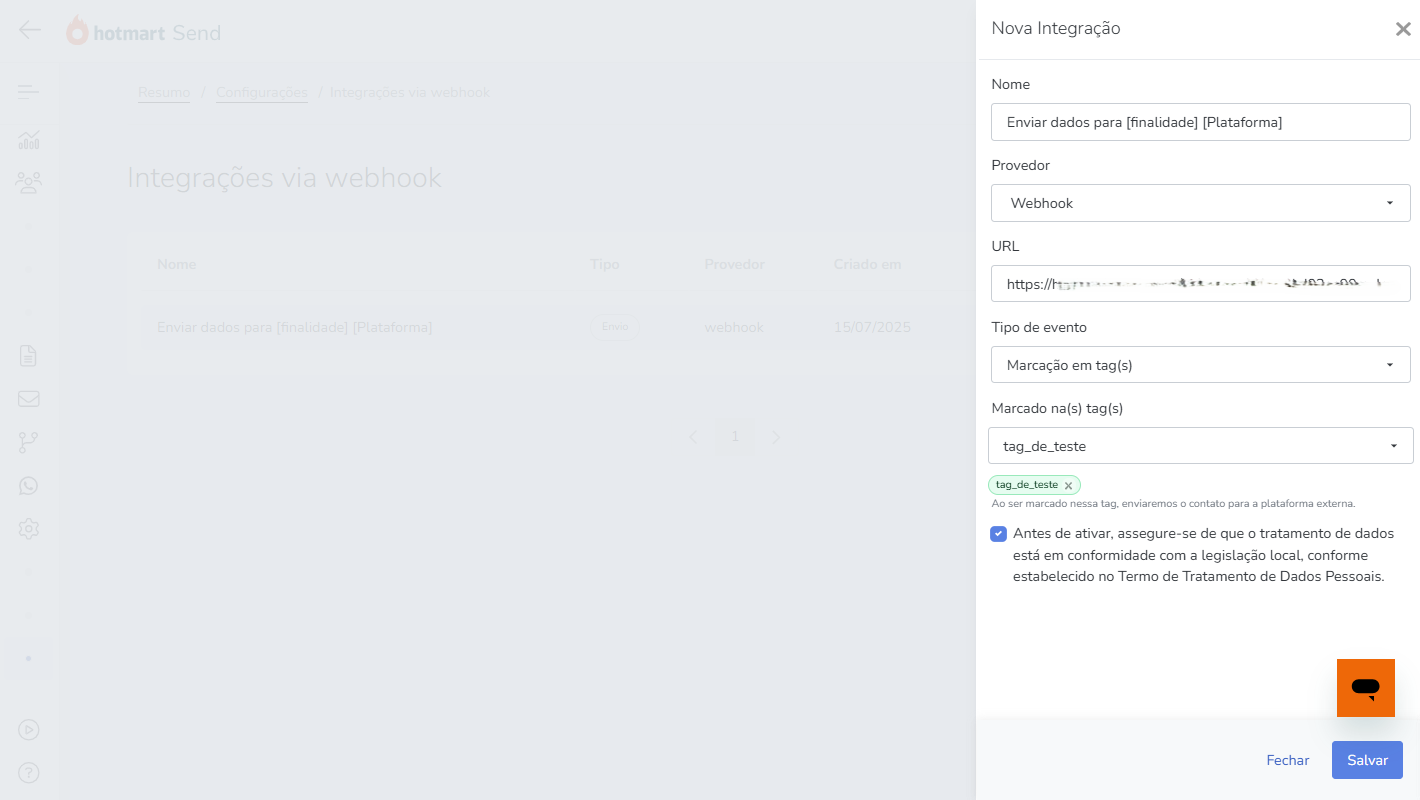Click the 15/07/2025 date cell
Image resolution: width=1420 pixels, height=800 pixels.
[x=873, y=327]
